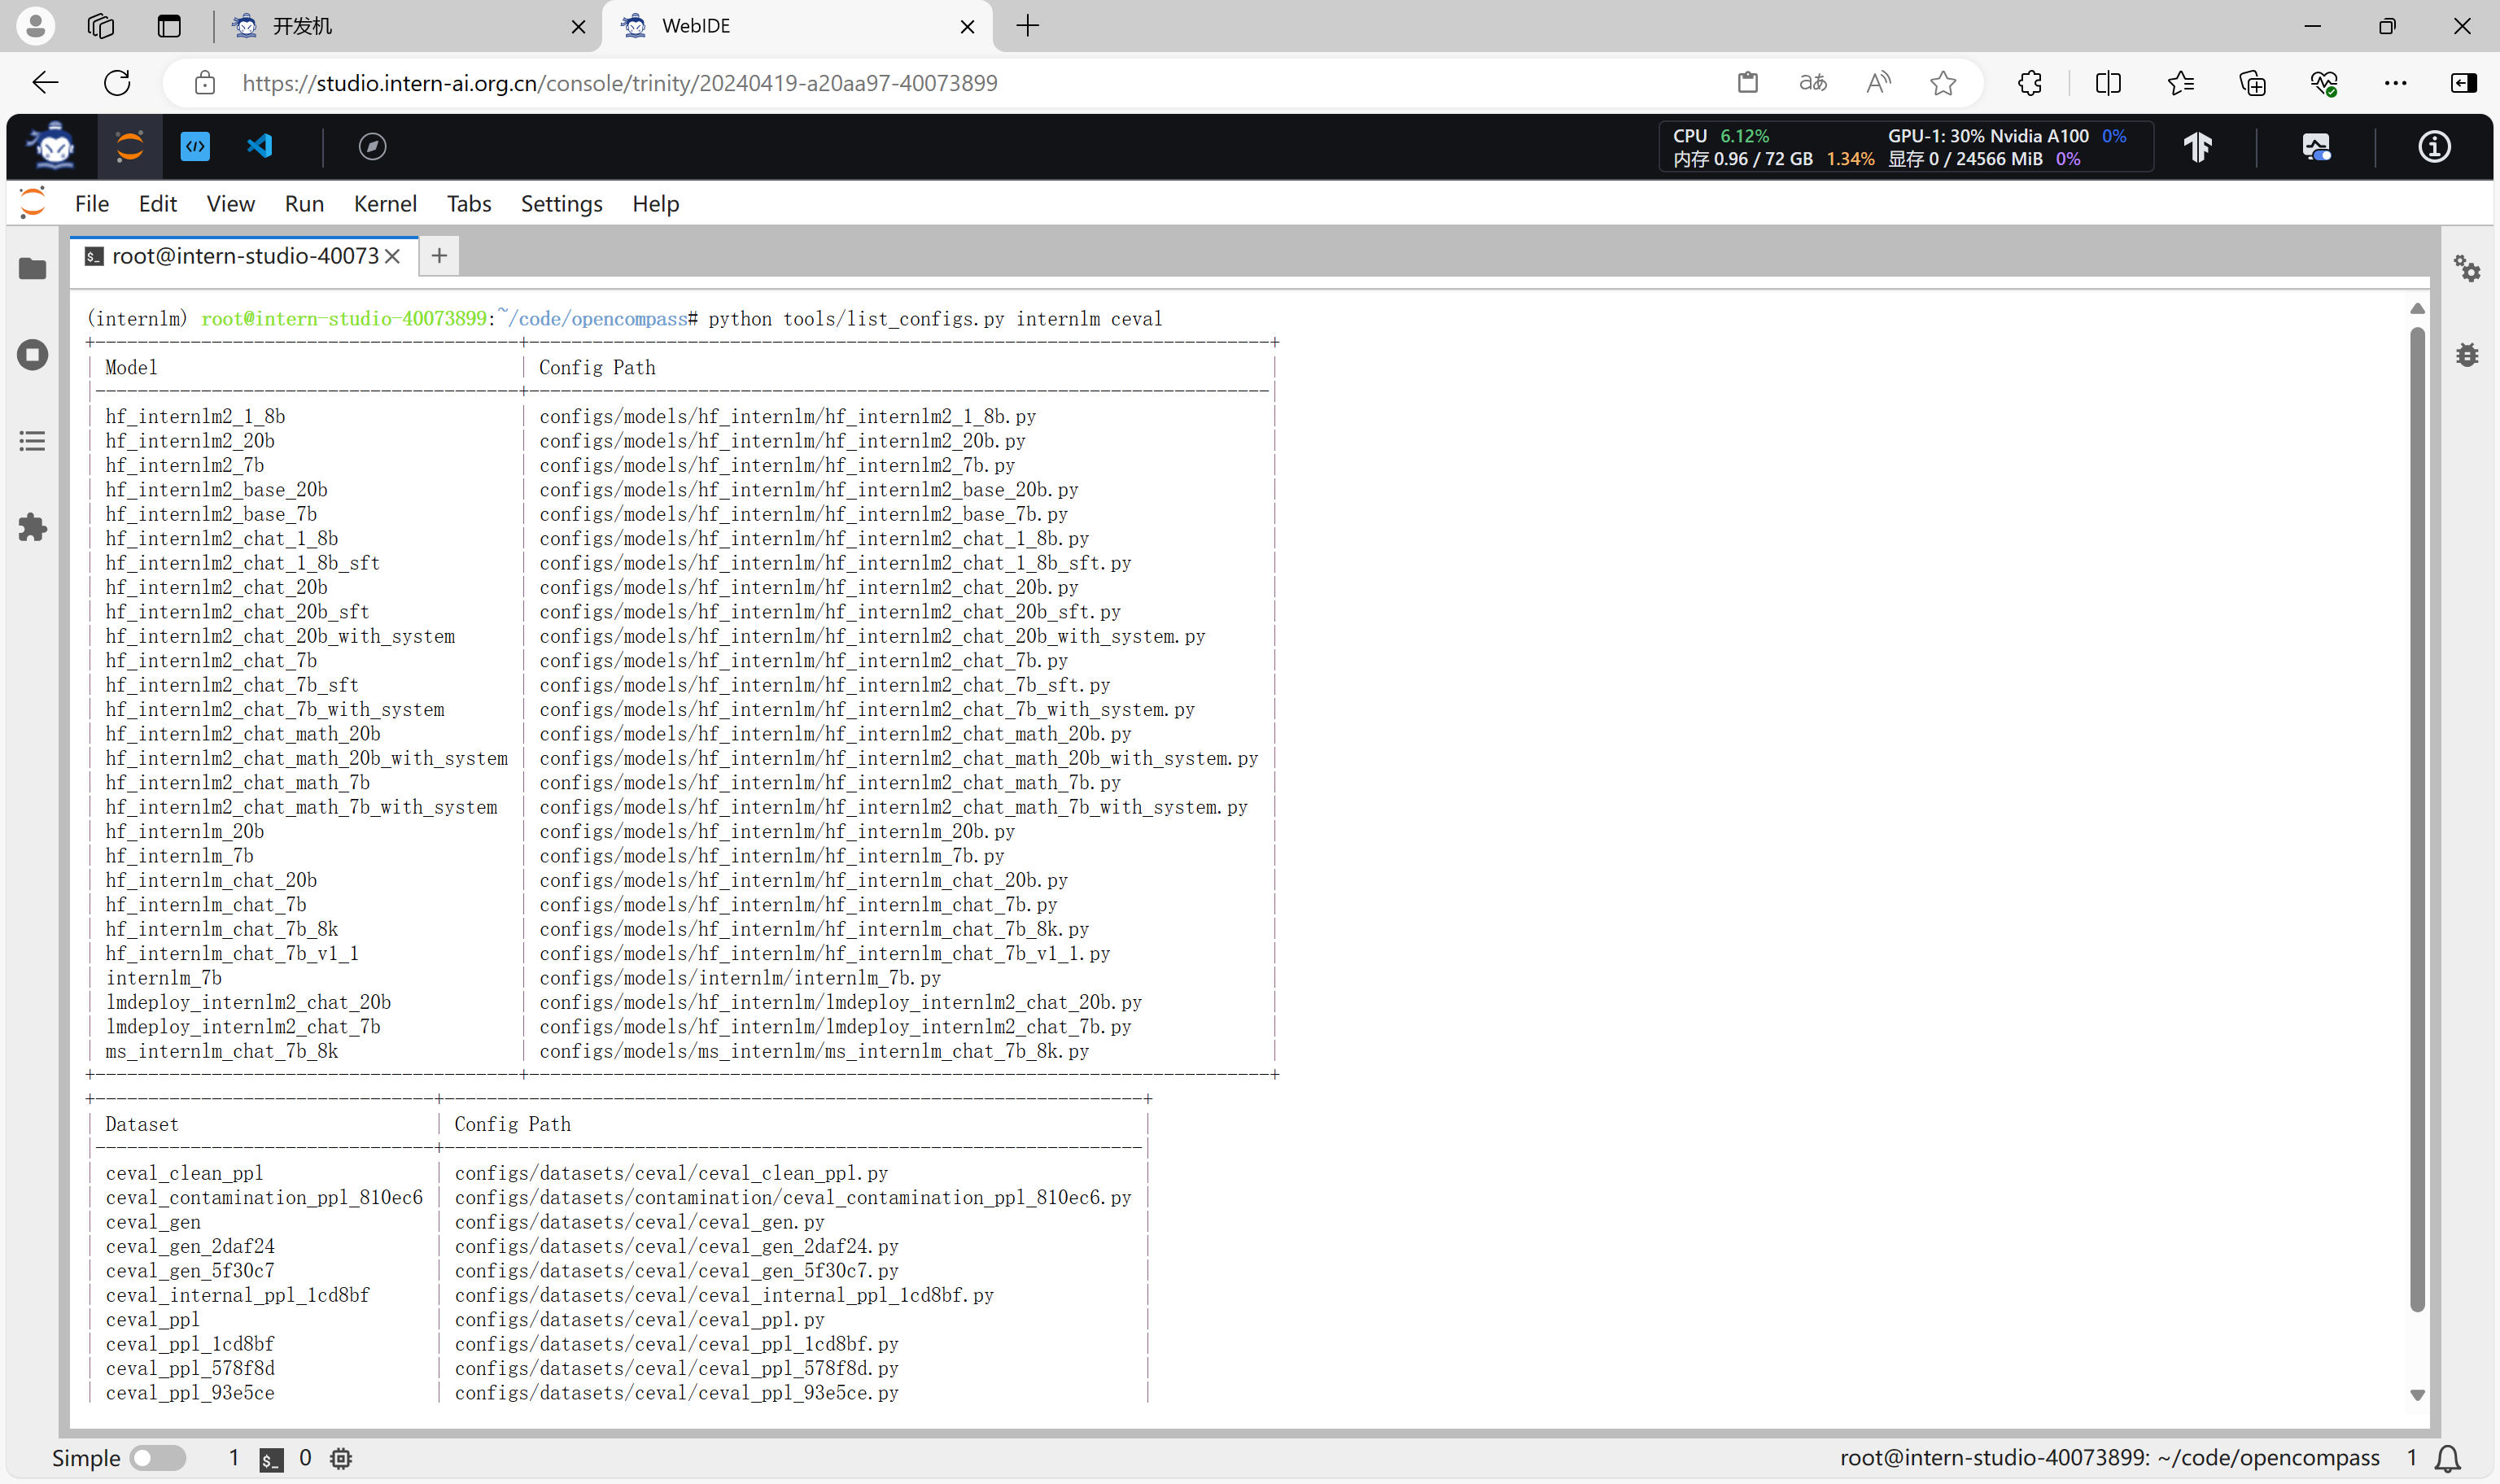Click the ceval_gen dataset row
This screenshot has width=2500, height=1484.
pyautogui.click(x=153, y=1222)
